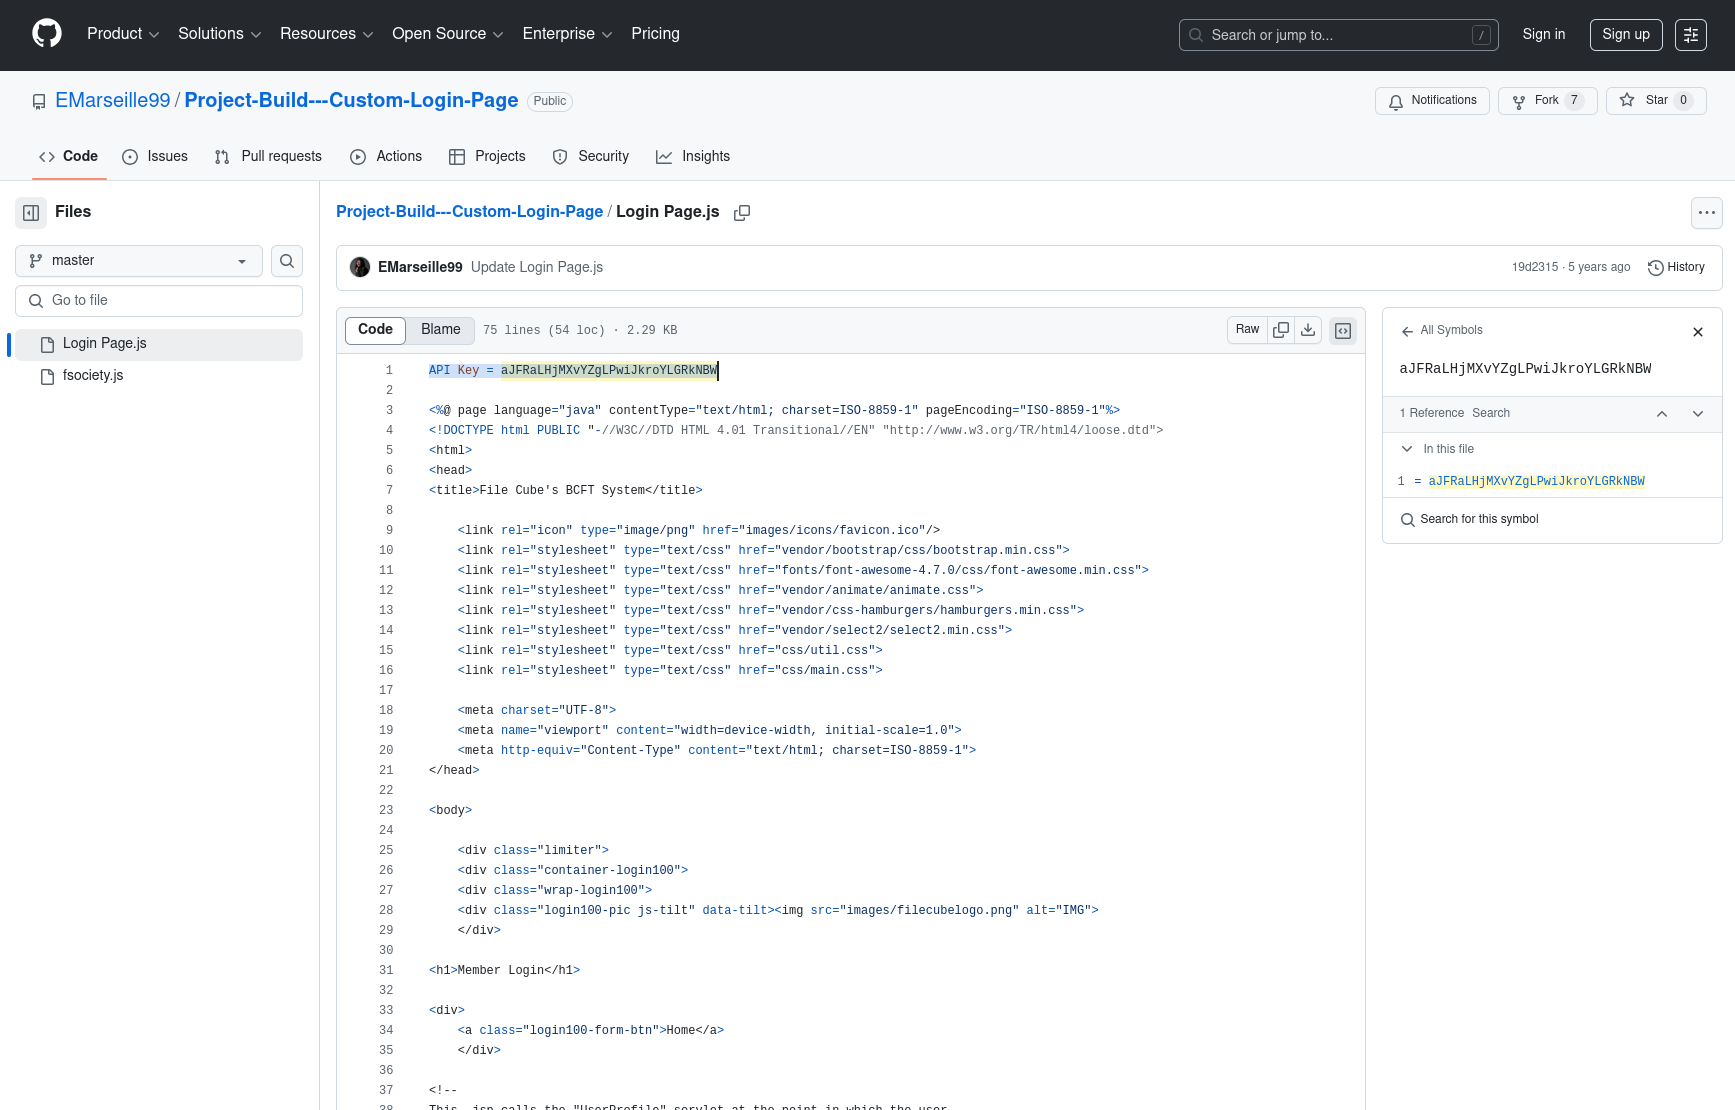Switch to the Code view toggle
This screenshot has height=1110, width=1735.
375,330
